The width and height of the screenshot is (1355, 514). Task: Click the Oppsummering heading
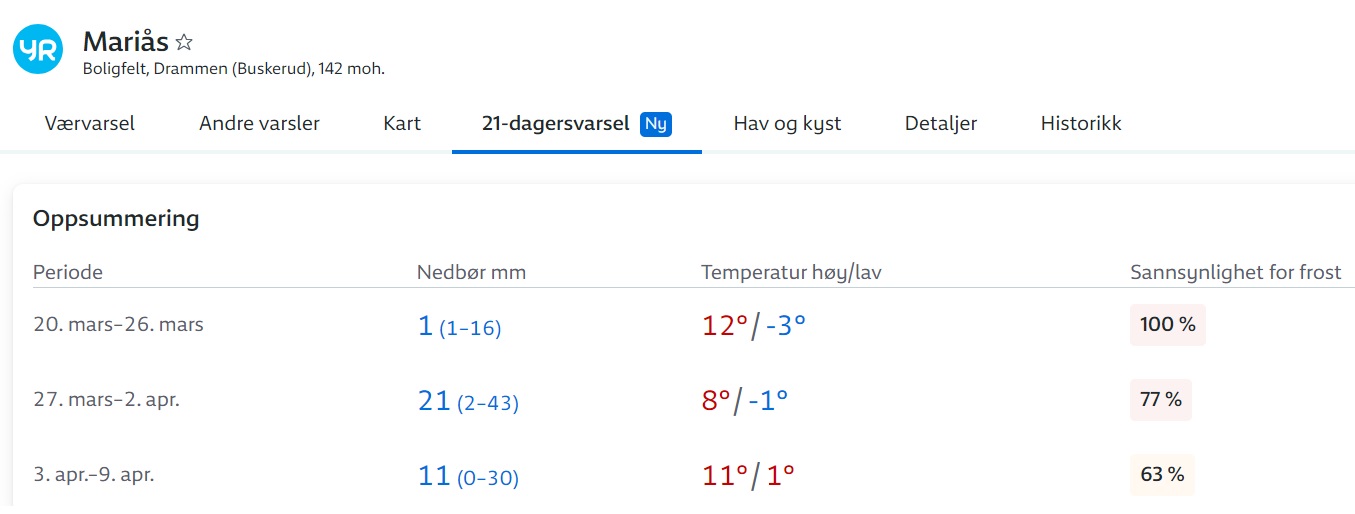(x=116, y=219)
